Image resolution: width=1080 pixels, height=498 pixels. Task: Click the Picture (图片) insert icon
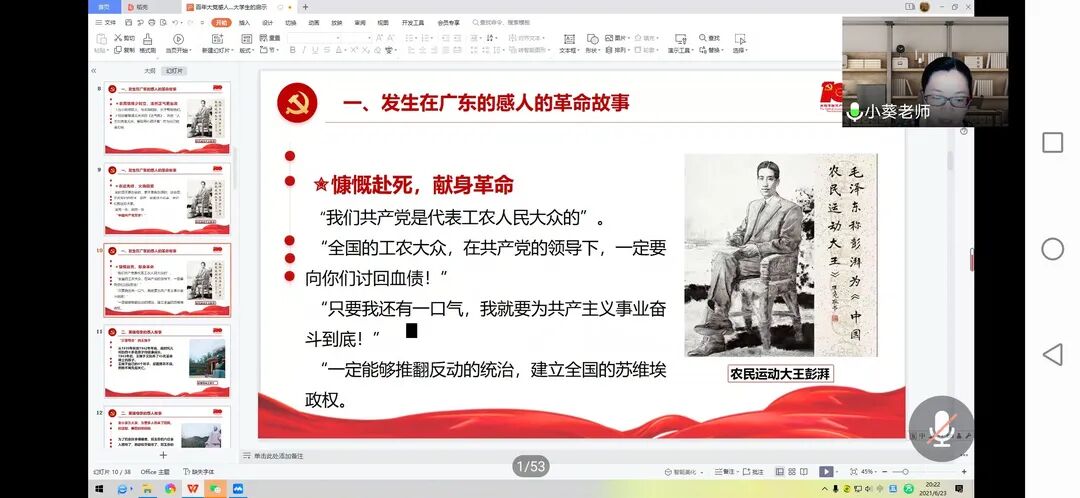coord(609,38)
